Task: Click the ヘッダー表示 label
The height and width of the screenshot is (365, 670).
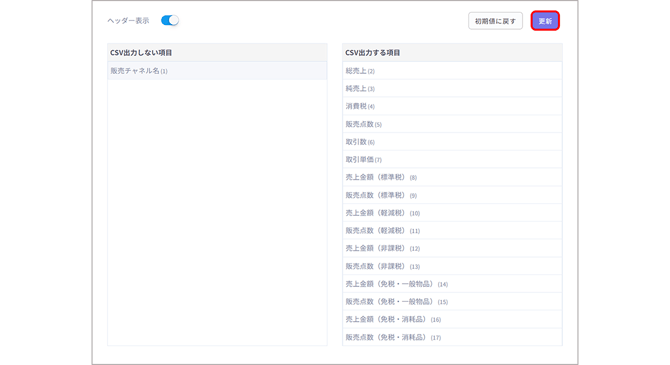Action: click(128, 21)
